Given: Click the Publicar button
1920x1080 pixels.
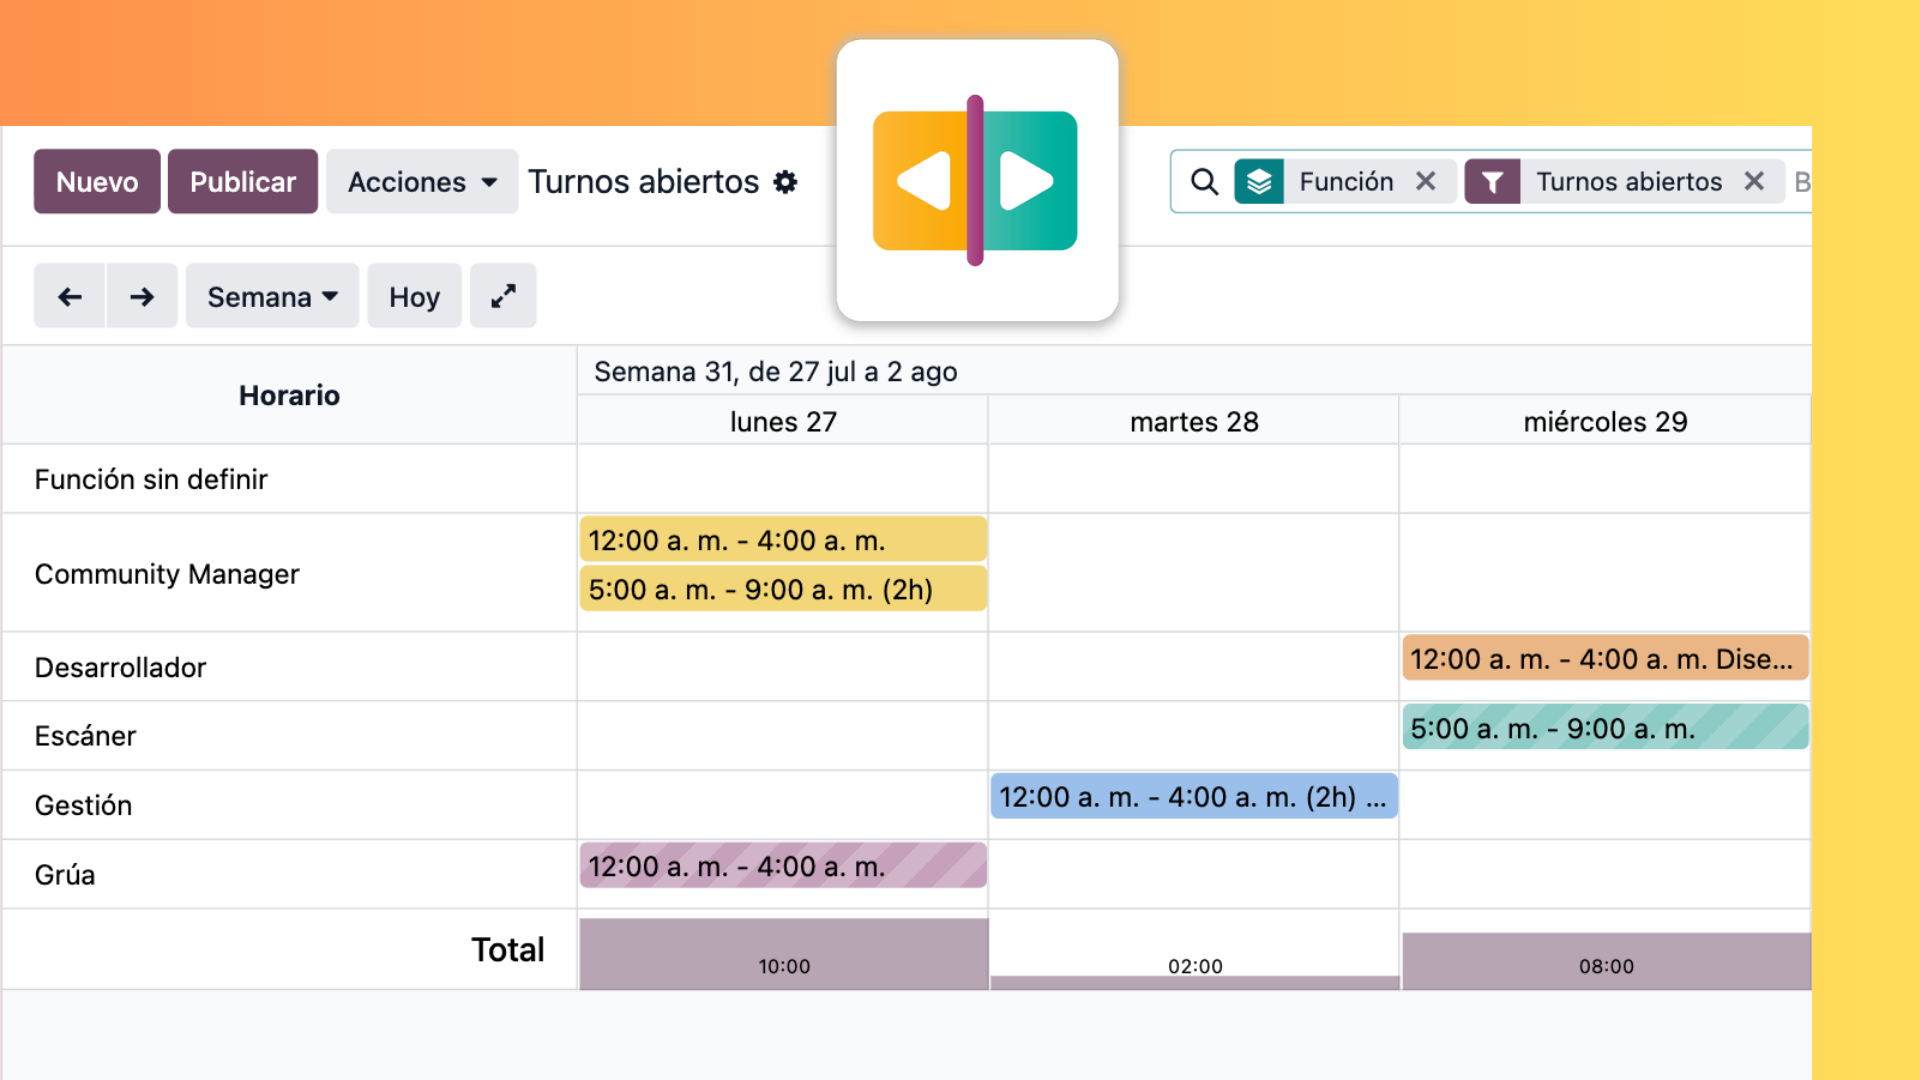Looking at the screenshot, I should point(243,182).
